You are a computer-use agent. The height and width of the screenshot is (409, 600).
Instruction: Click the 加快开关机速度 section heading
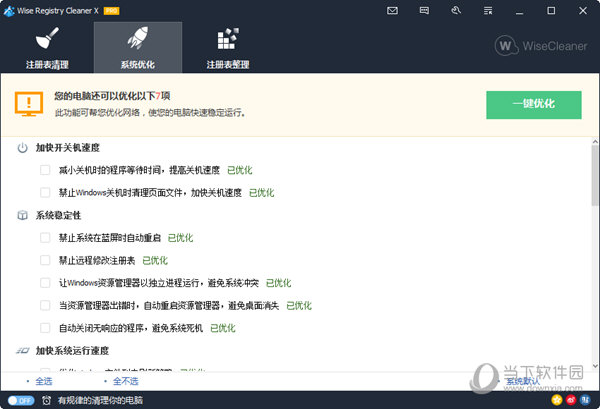click(x=68, y=148)
